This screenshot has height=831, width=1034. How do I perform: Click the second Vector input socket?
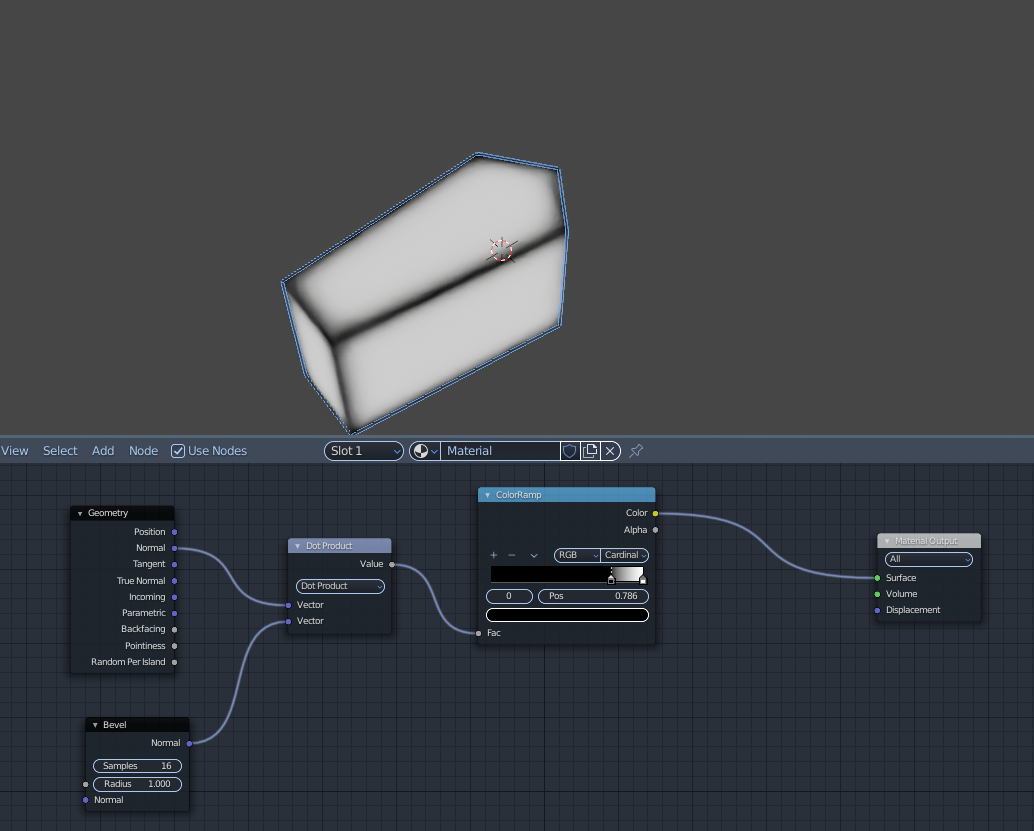coord(288,621)
